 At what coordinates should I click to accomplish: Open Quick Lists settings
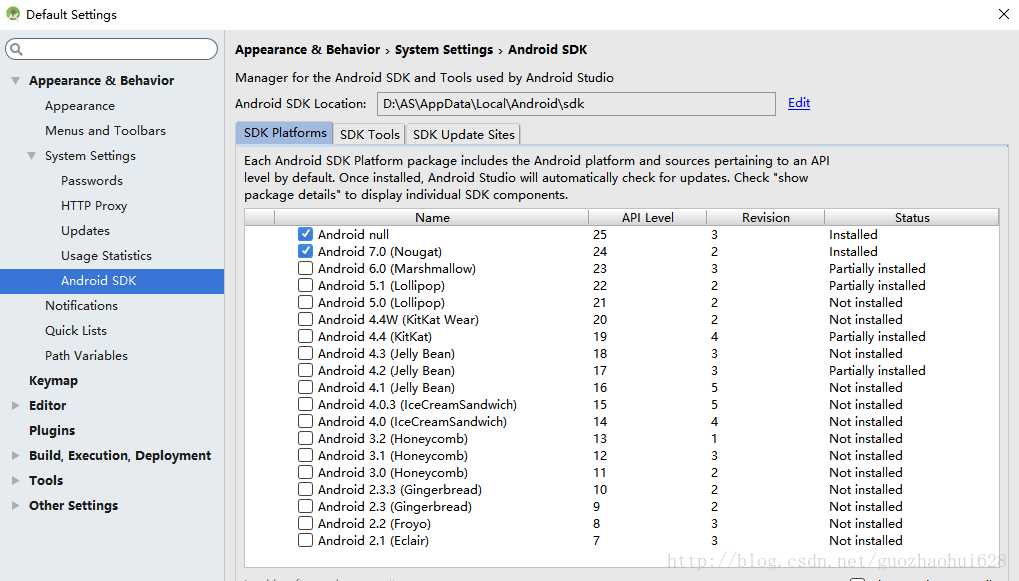(75, 331)
